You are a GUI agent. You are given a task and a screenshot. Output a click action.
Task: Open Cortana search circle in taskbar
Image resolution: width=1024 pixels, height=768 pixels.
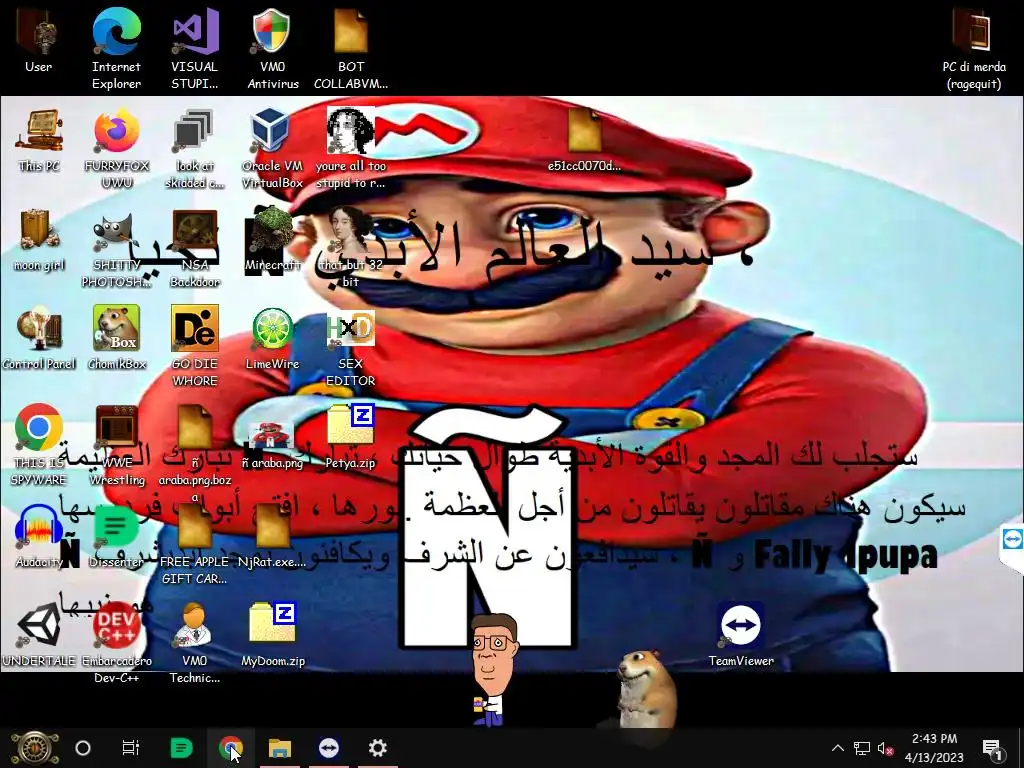tap(83, 748)
